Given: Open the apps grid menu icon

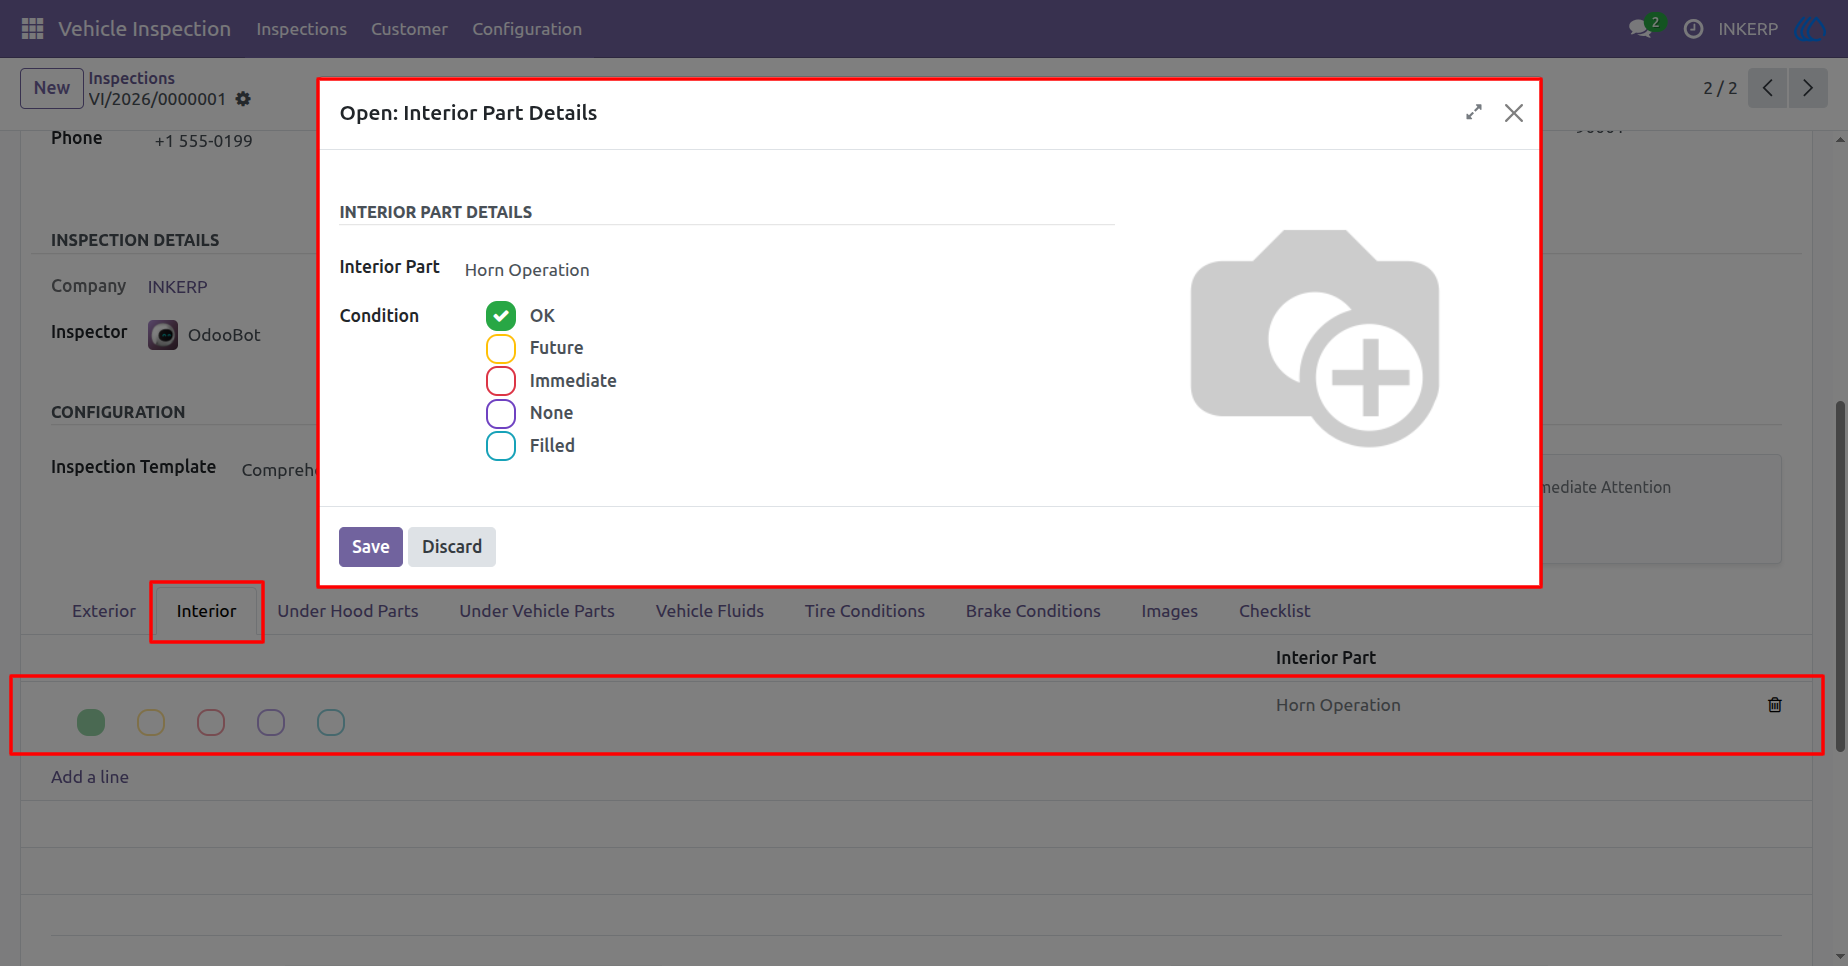Looking at the screenshot, I should [x=32, y=29].
